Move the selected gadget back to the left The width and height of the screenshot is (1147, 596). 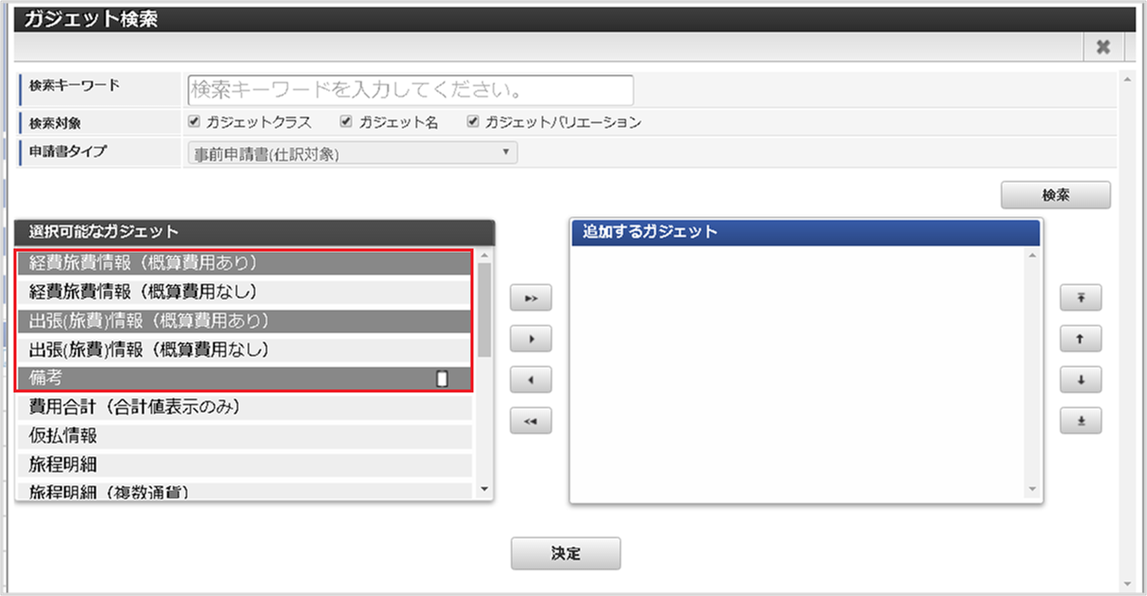tap(530, 379)
